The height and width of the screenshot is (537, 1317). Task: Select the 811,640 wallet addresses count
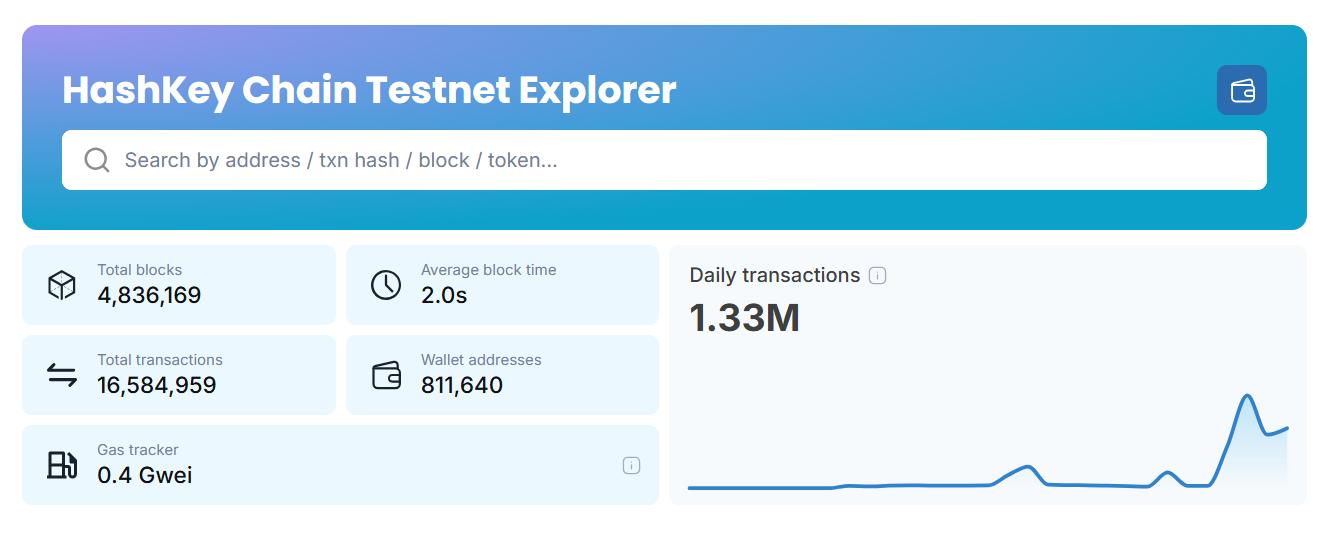[x=462, y=386]
